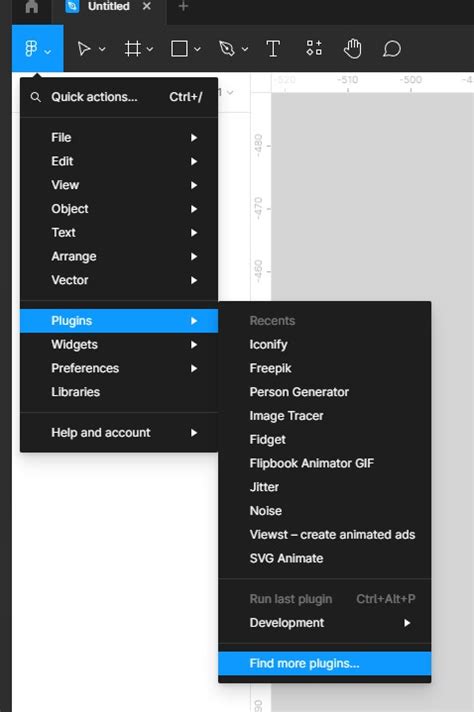Image resolution: width=474 pixels, height=712 pixels.
Task: Launch the Person Generator plugin
Action: (x=325, y=392)
